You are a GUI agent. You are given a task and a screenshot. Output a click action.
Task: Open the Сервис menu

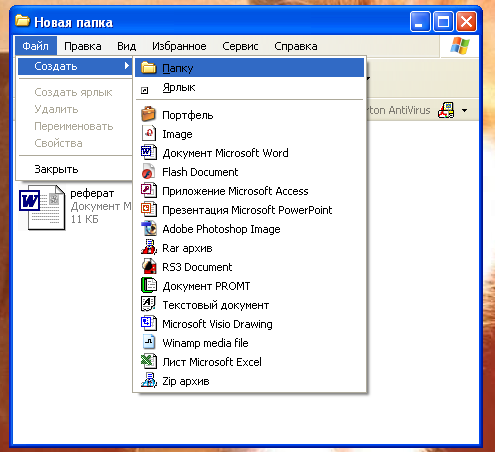click(x=240, y=46)
